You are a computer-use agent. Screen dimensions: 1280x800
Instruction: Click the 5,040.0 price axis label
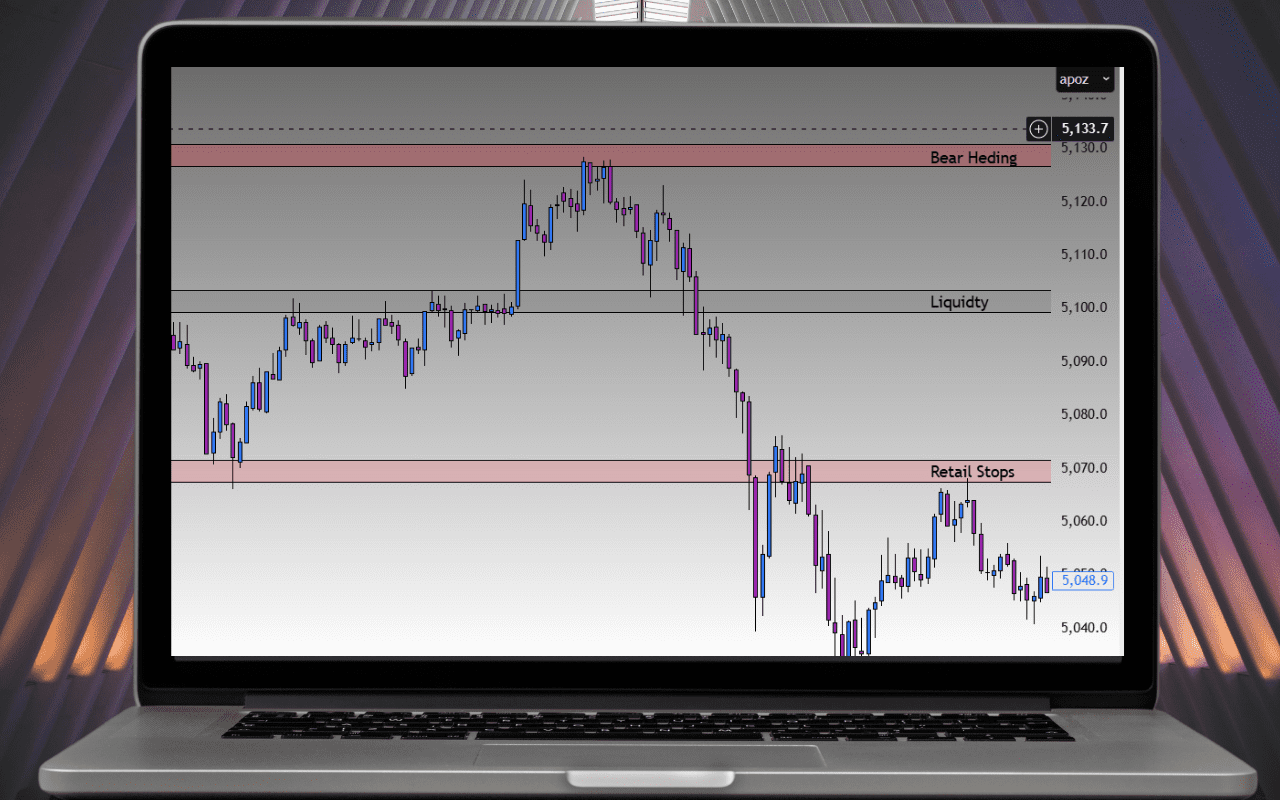click(1085, 628)
